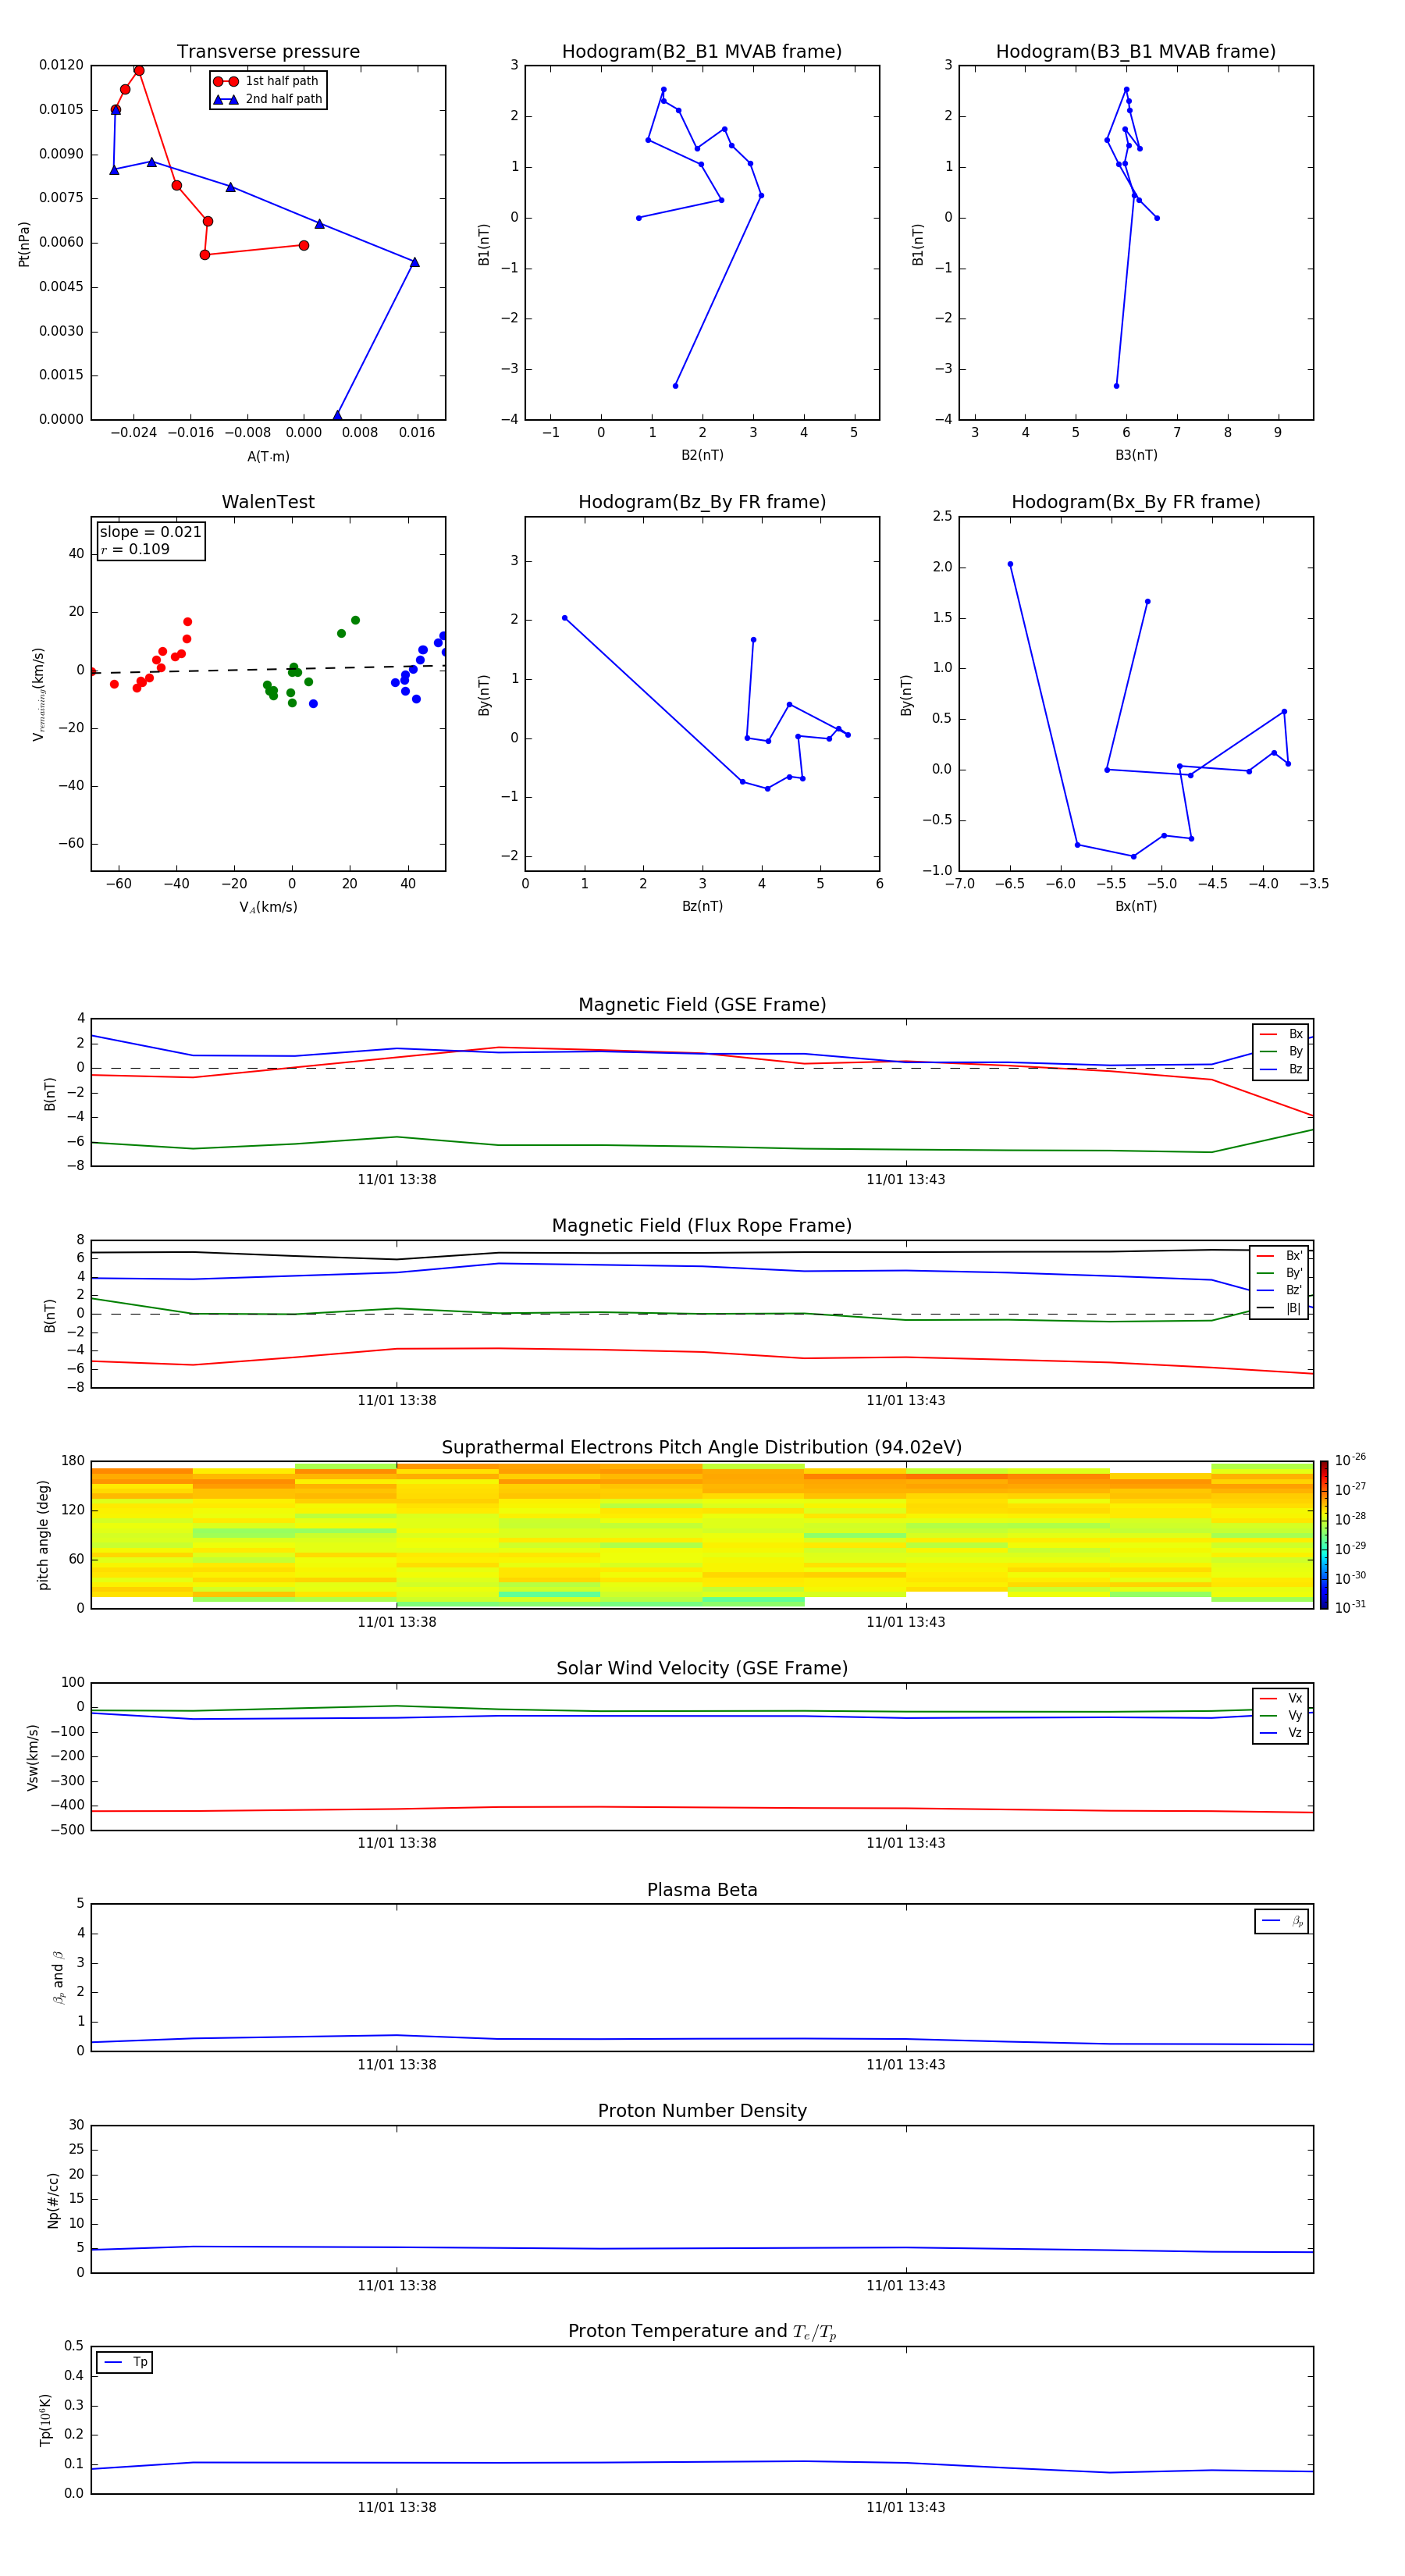Click the 'Vz' legend entry

pos(1281,1733)
